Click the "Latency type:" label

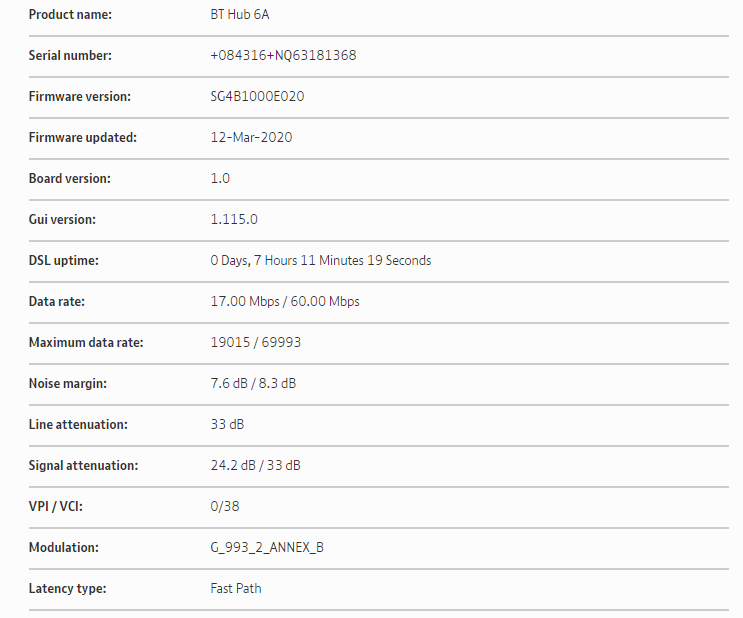click(67, 589)
